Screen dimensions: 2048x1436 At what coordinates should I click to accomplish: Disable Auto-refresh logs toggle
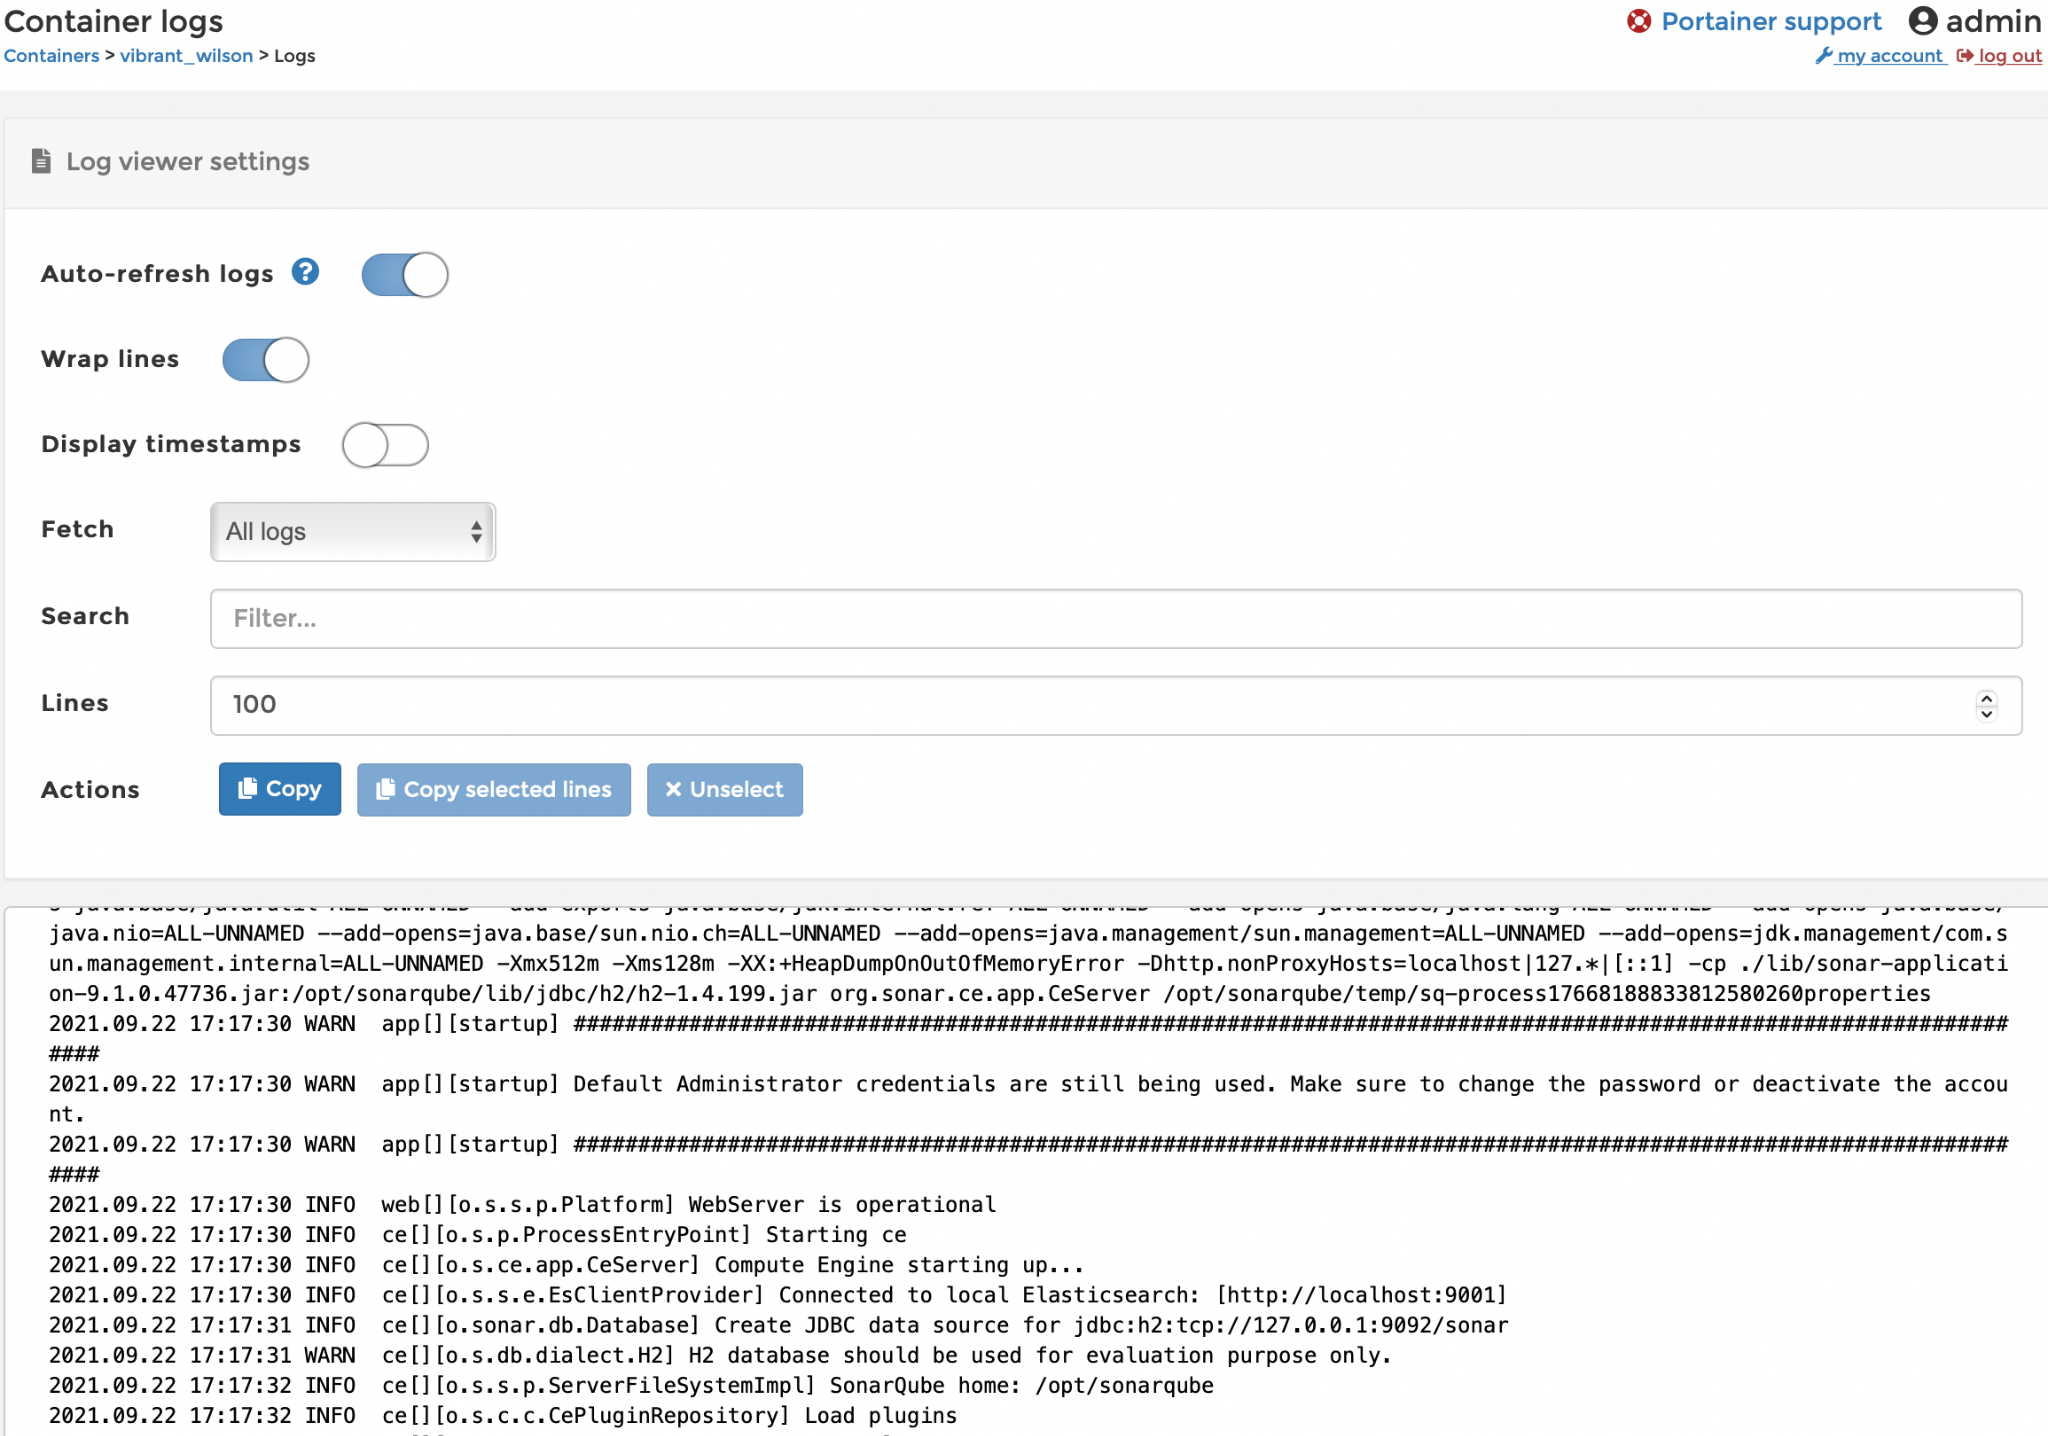point(405,275)
